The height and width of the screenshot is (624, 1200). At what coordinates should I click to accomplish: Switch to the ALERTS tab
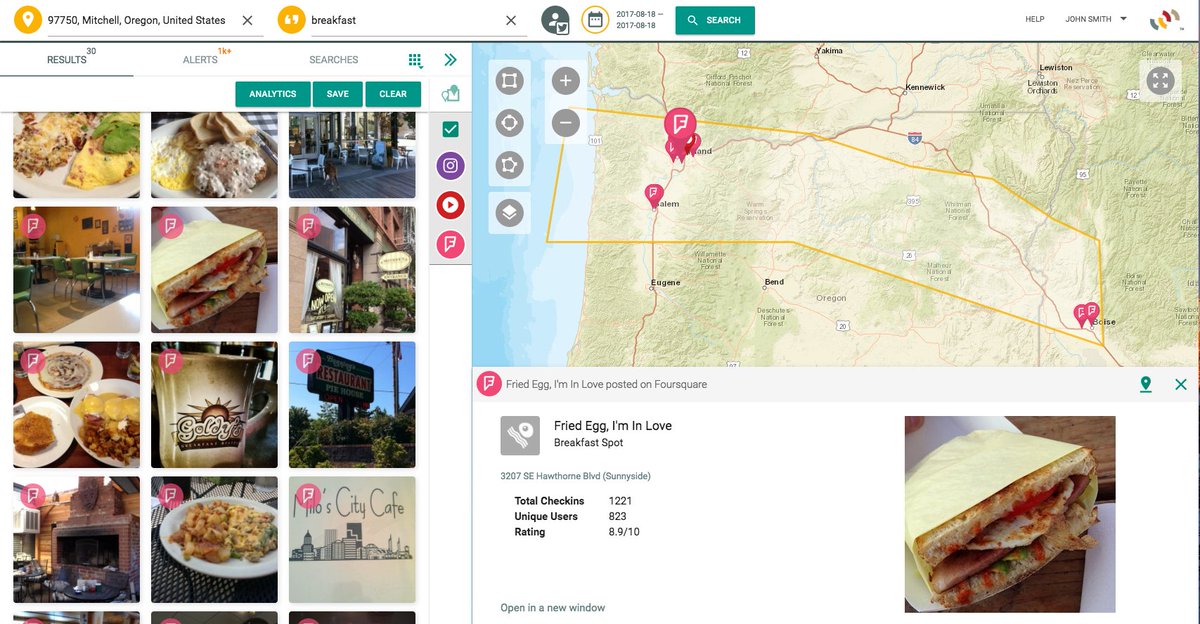[200, 59]
